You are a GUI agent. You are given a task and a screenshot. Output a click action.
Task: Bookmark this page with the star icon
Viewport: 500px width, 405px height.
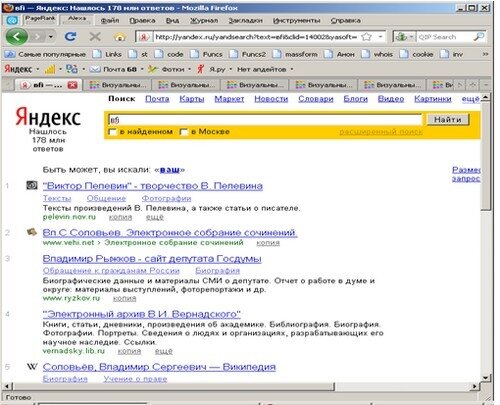pos(367,37)
